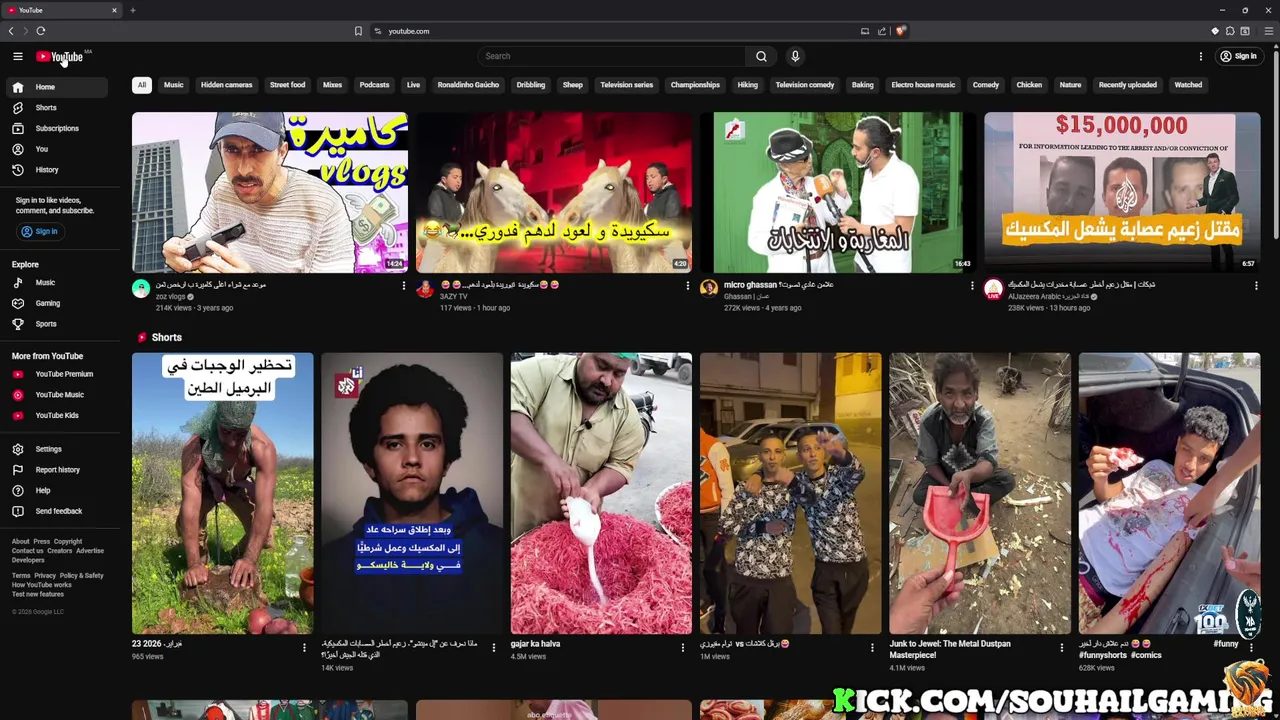Screen dimensions: 1280x720
Task: Click the micro ghassan channel avatar
Action: coord(709,289)
